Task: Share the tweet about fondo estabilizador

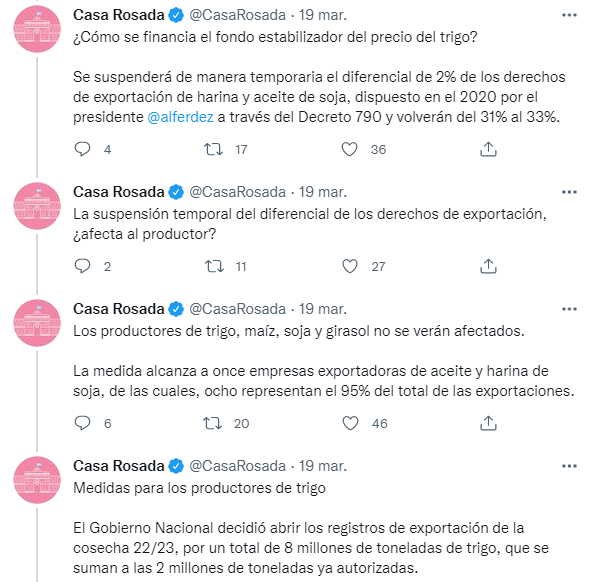Action: click(x=488, y=149)
